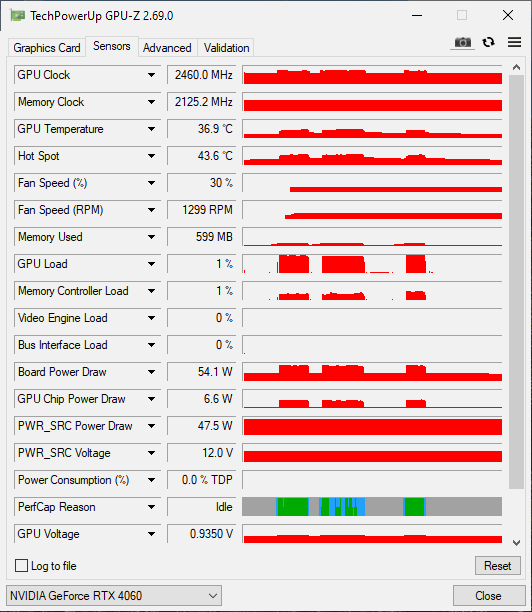
Task: Click the scrollbar down arrow
Action: tap(516, 543)
